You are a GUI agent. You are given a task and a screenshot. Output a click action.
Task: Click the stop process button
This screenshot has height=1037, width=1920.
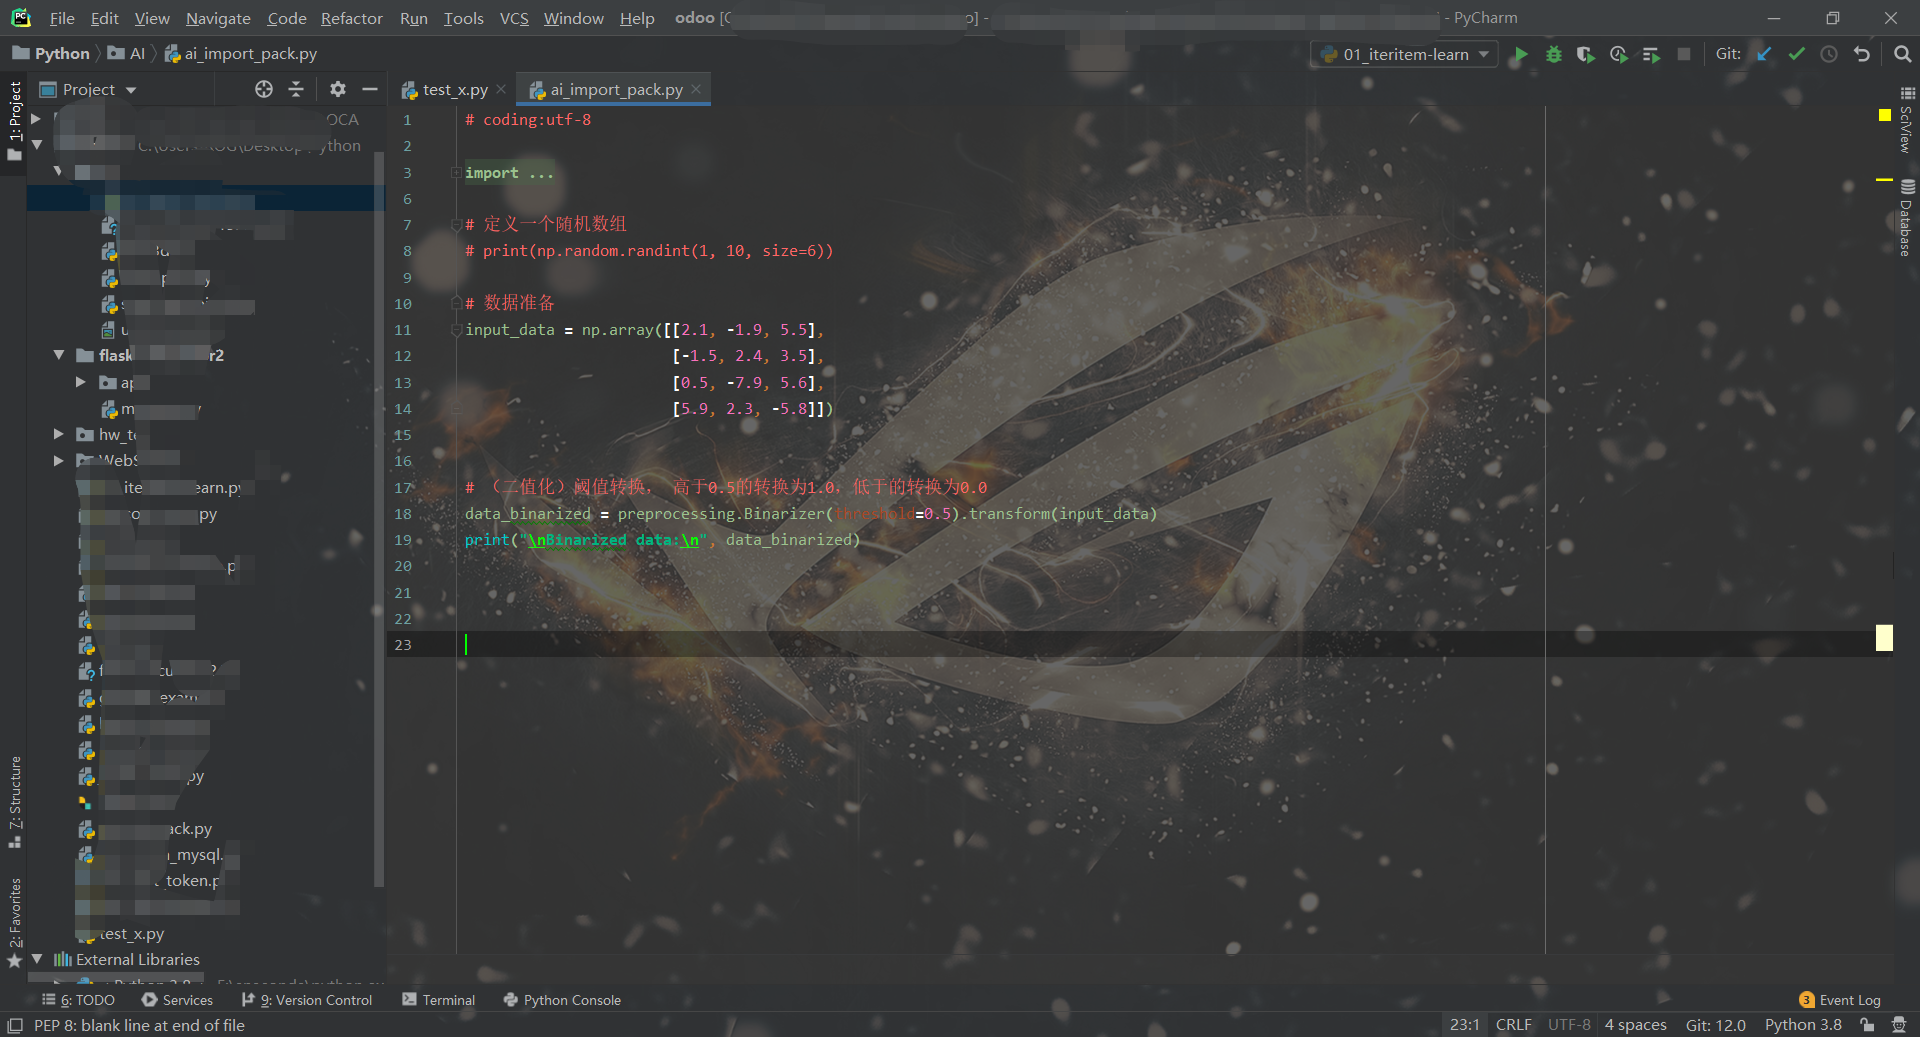click(1684, 55)
